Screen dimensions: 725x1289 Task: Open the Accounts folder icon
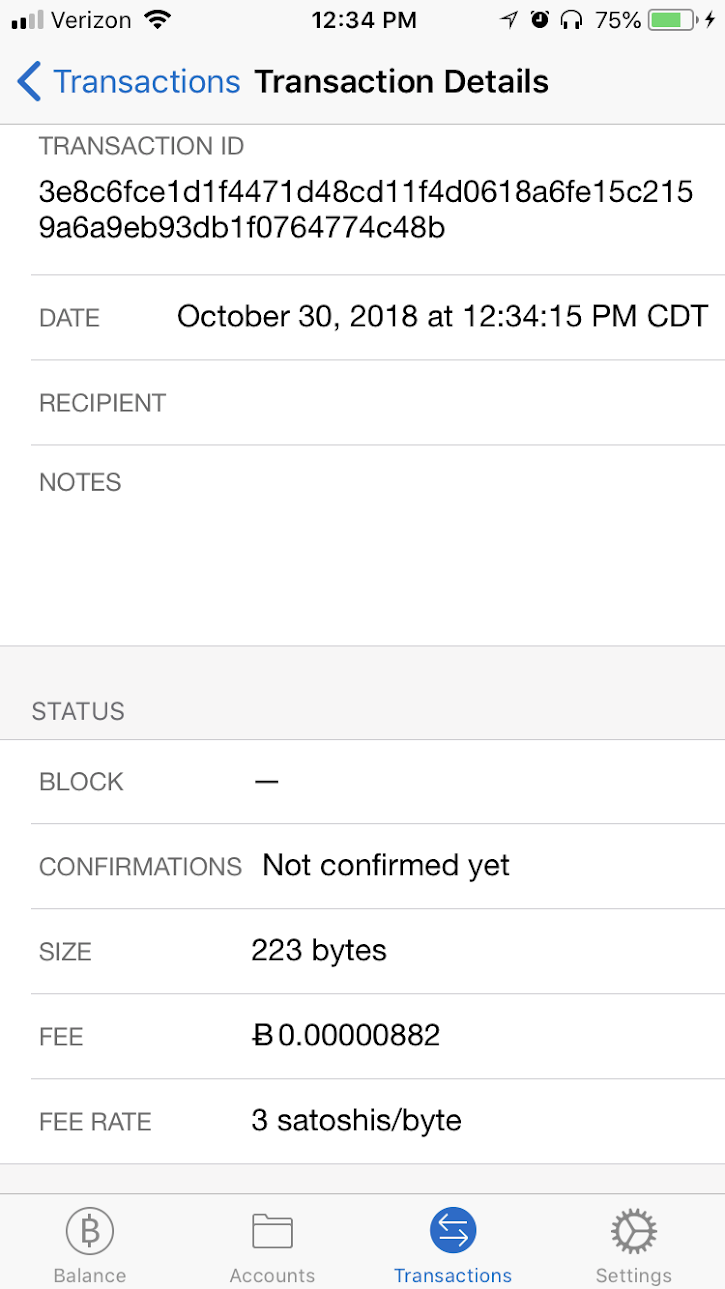point(272,1231)
